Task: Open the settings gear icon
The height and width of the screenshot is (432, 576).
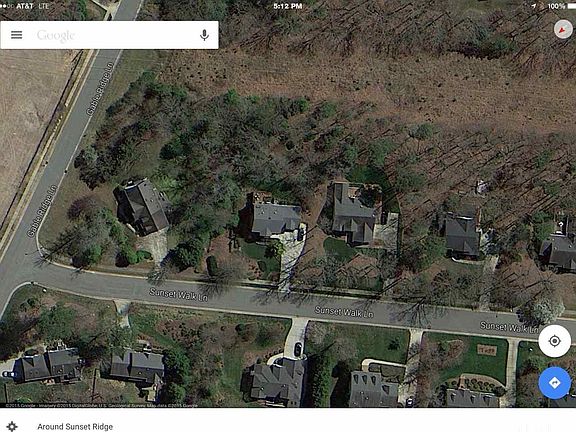Action: [x=12, y=426]
